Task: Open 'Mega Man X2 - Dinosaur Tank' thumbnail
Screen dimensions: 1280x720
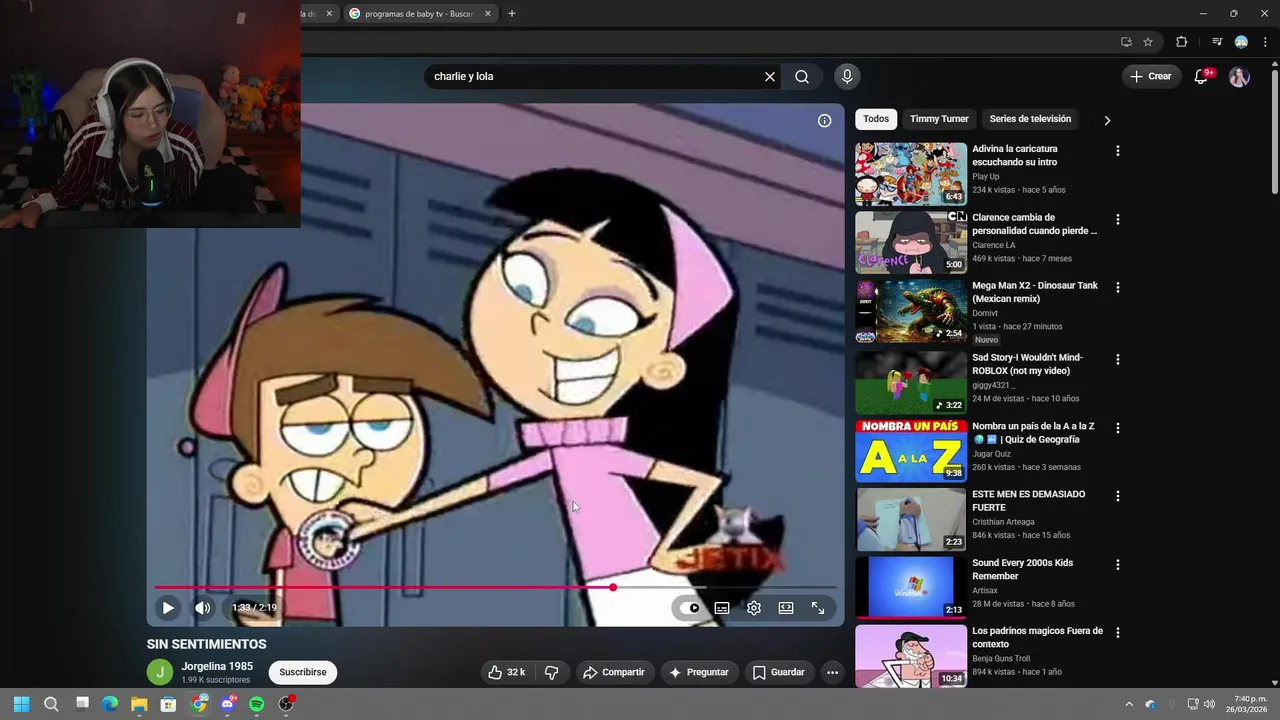Action: [911, 311]
